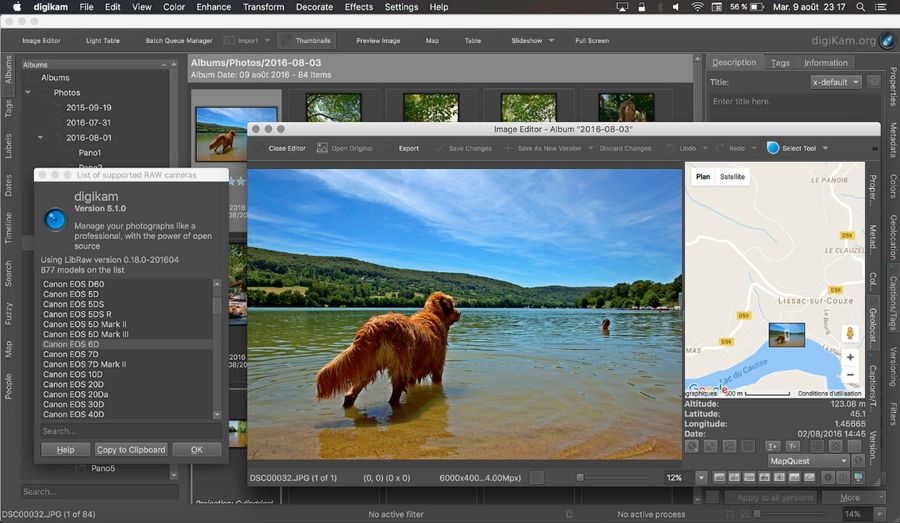
Task: Open the x-default title language dropdown
Action: [836, 82]
